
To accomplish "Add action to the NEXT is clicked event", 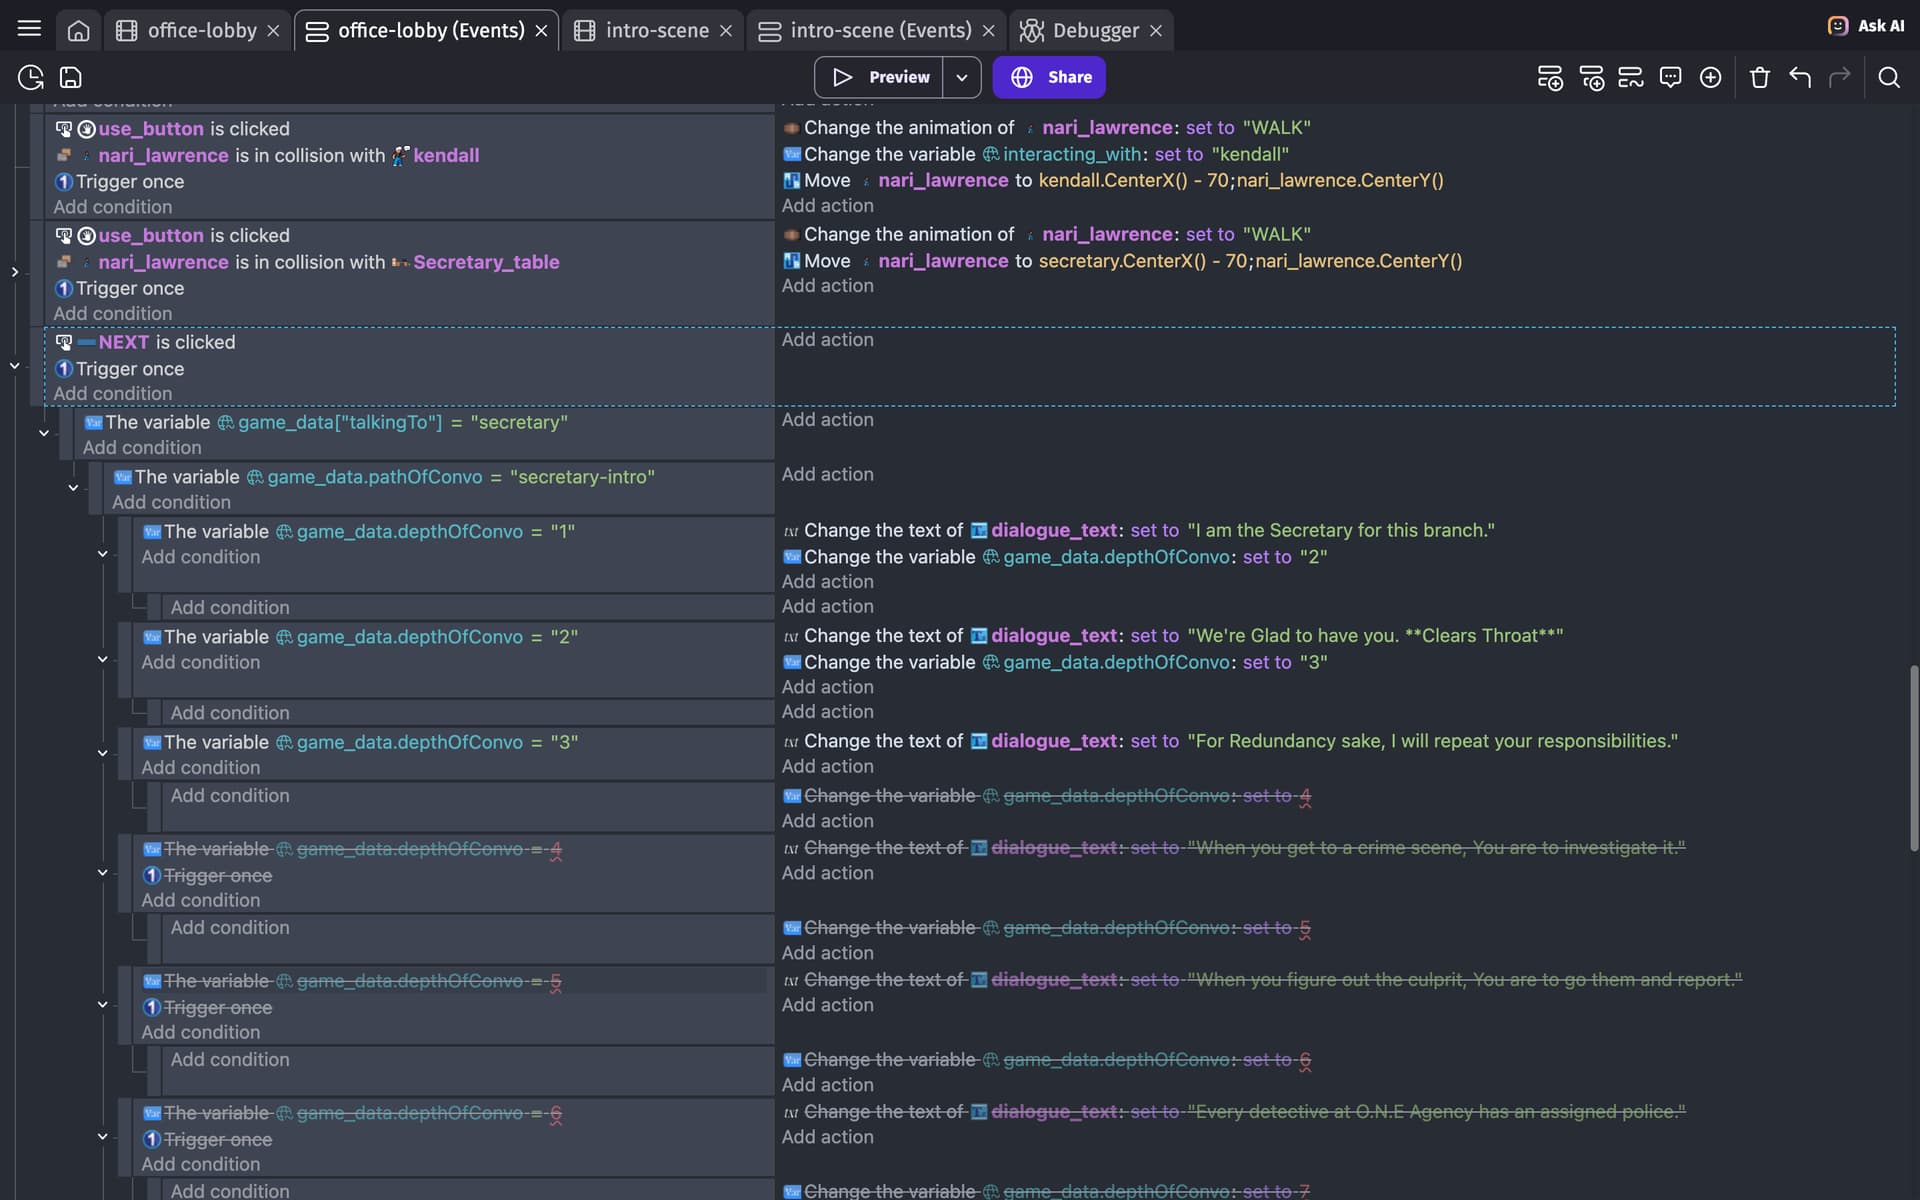I will (x=827, y=340).
